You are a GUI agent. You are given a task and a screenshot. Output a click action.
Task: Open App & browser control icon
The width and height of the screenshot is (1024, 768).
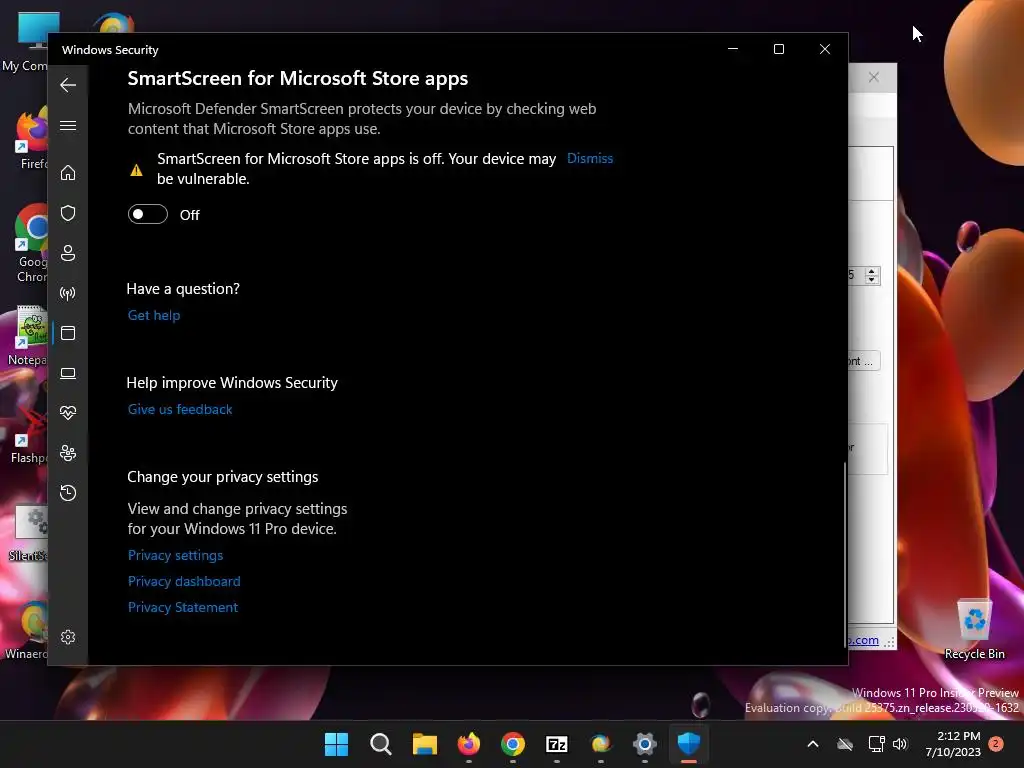coord(68,333)
